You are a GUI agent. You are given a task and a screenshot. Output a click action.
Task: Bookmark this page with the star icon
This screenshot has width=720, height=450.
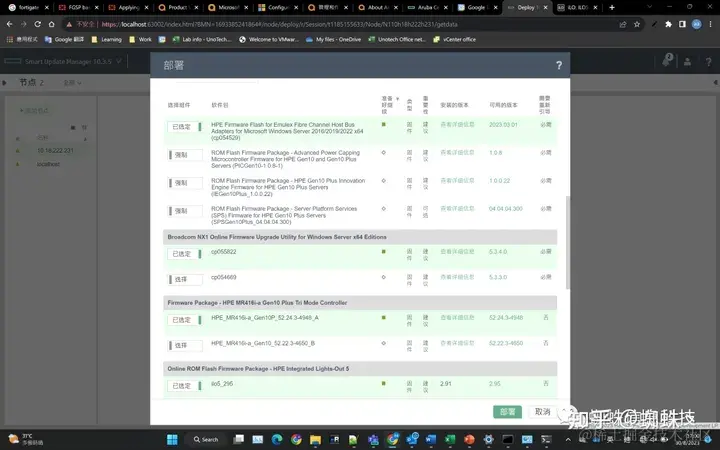[637, 24]
